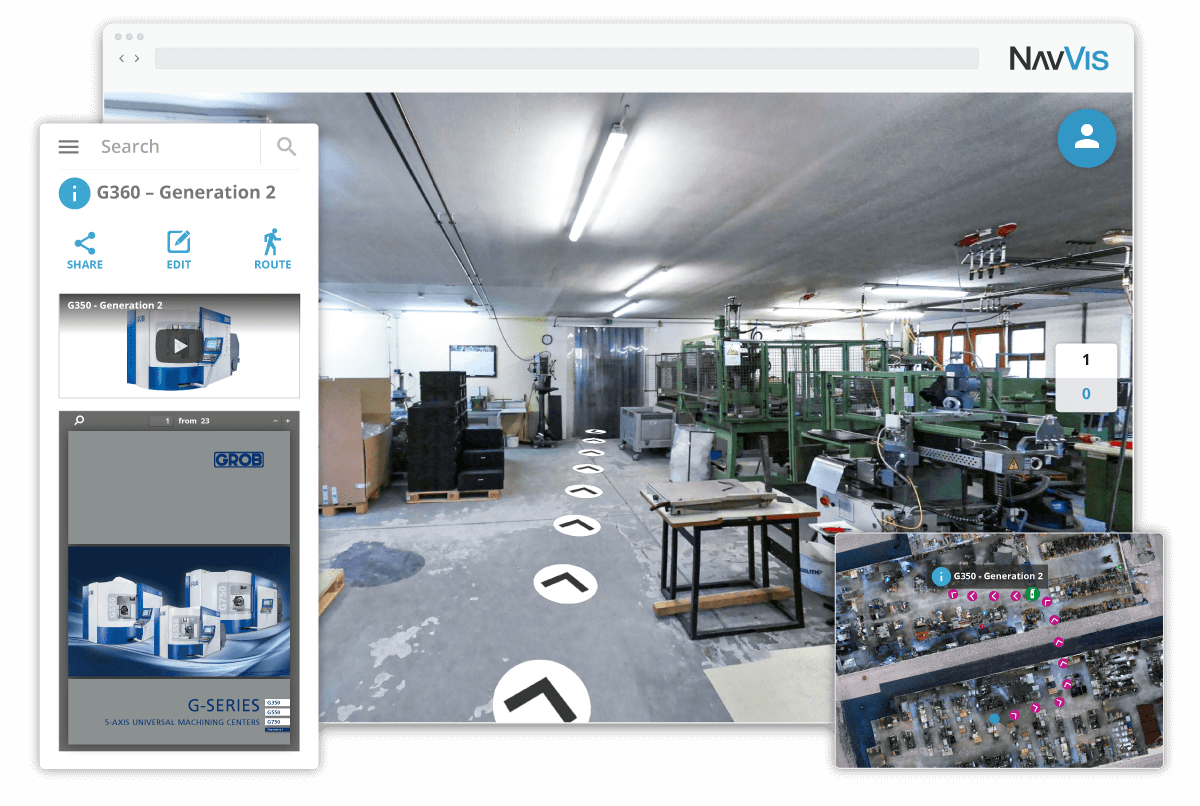Image resolution: width=1200 pixels, height=806 pixels.
Task: Switch to floor 1 in the floor selector
Action: tap(1086, 361)
